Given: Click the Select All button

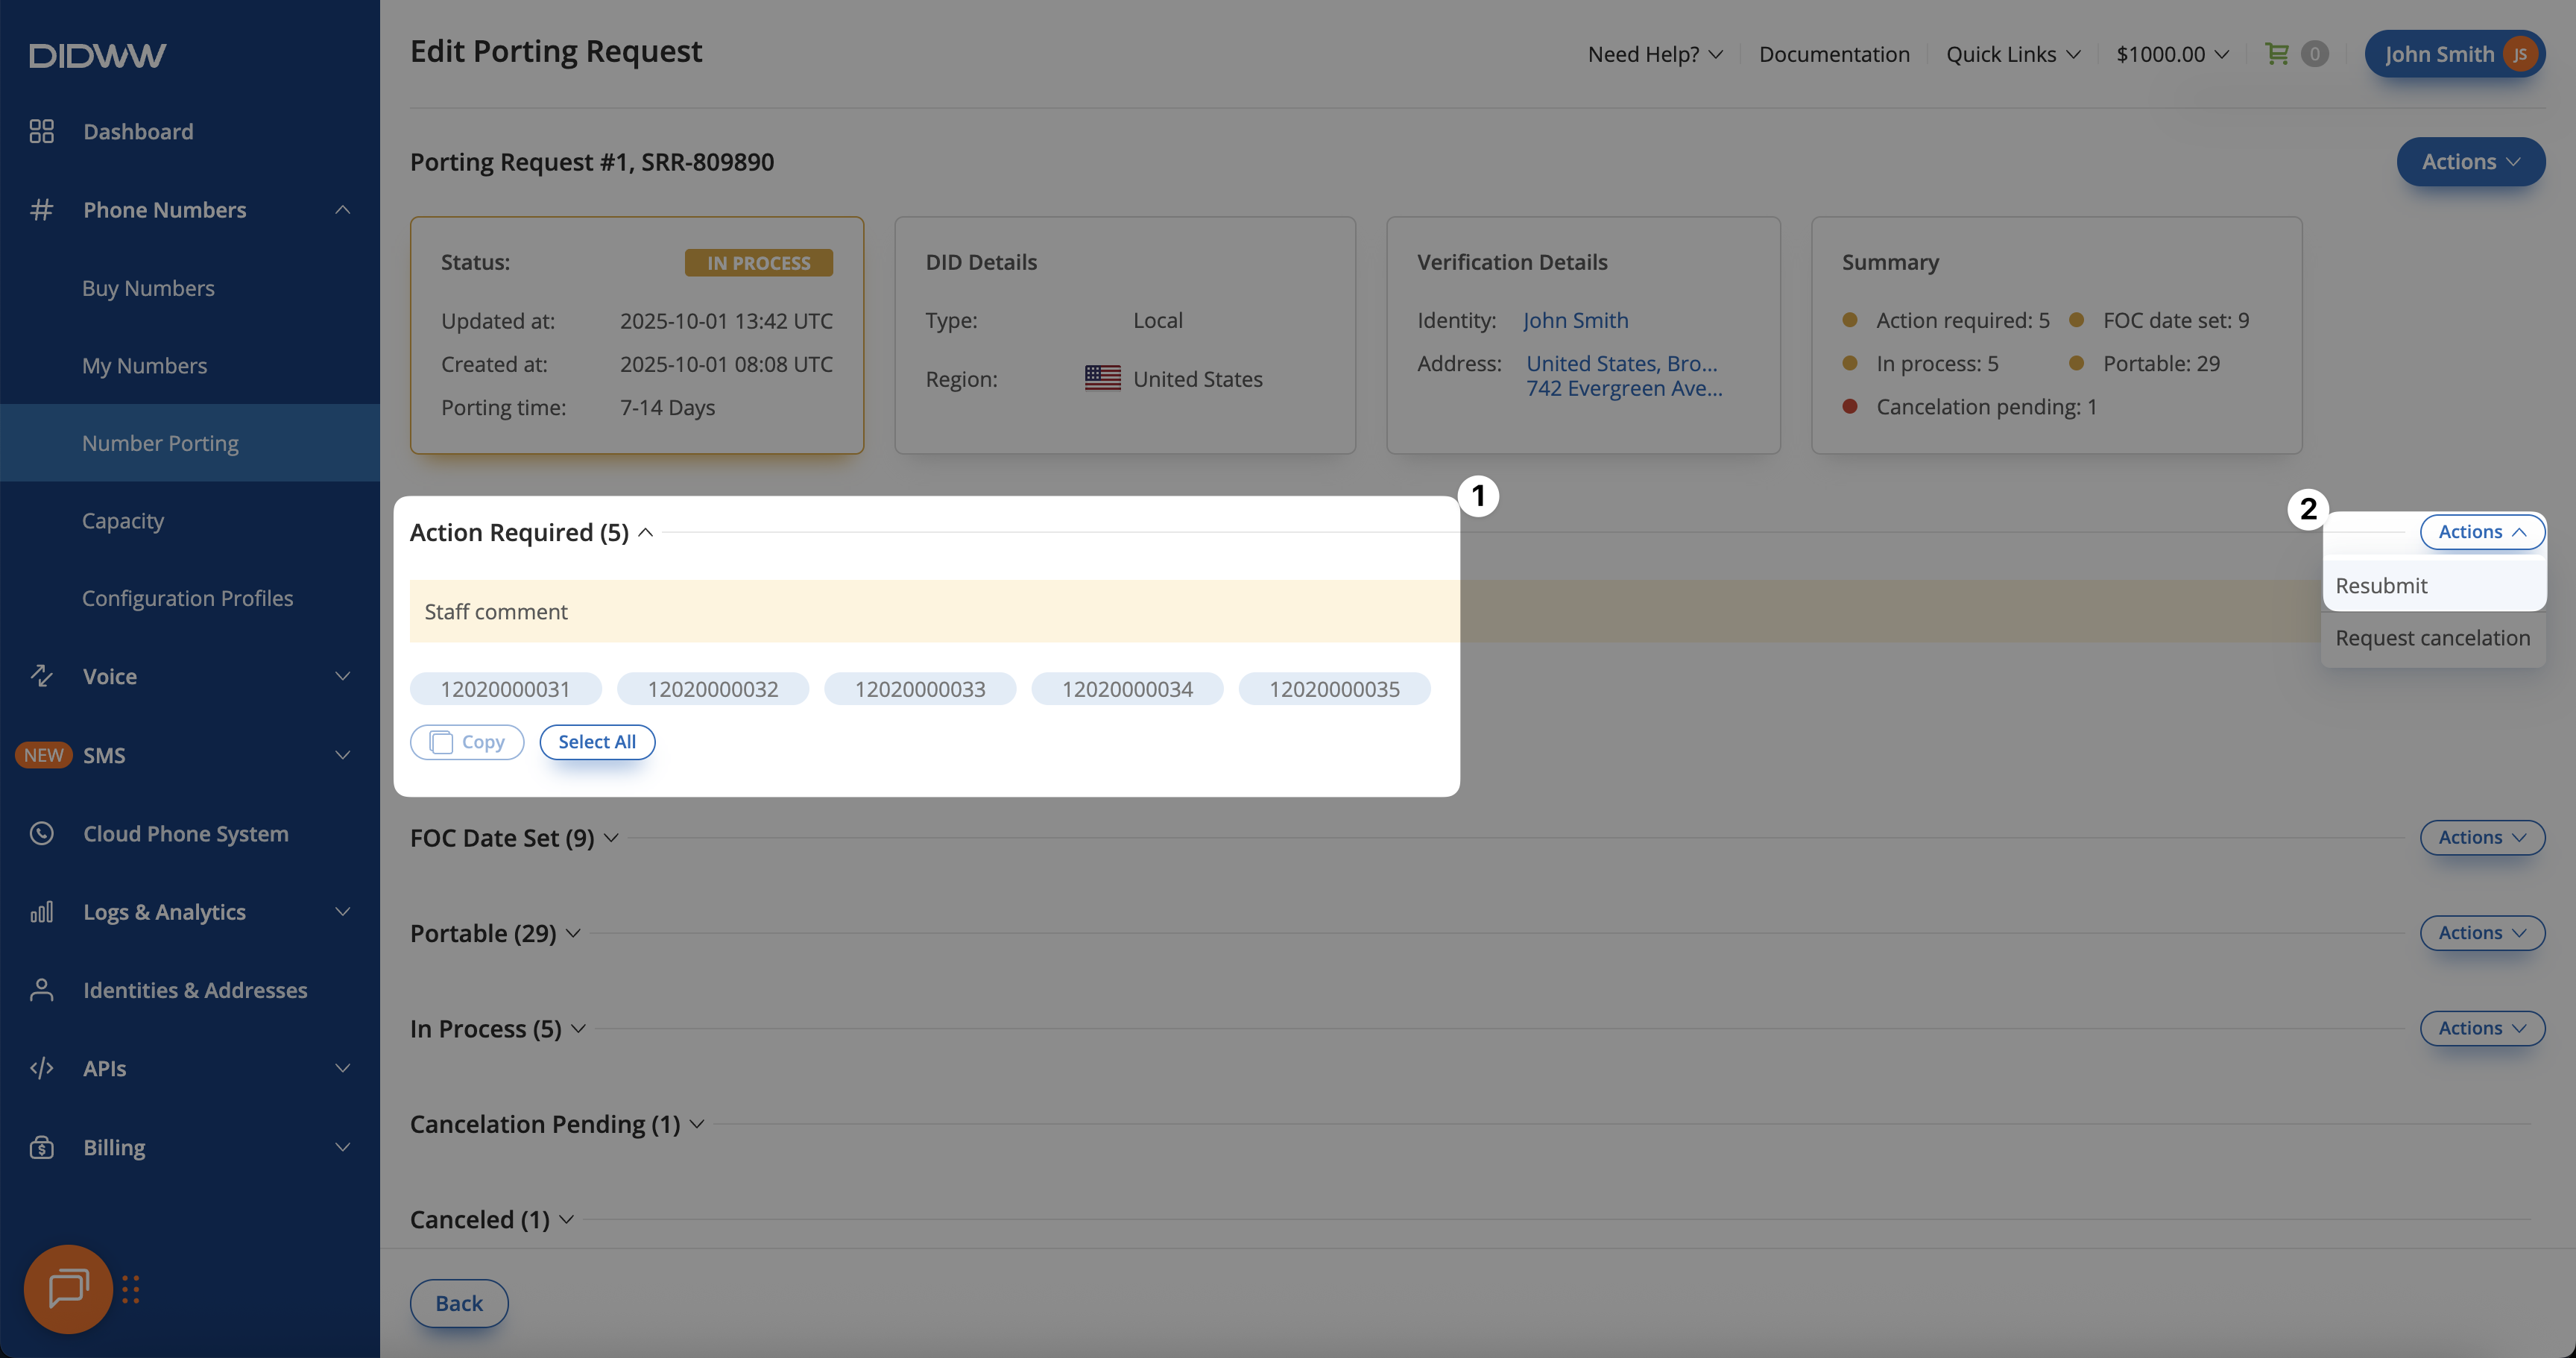Looking at the screenshot, I should click(596, 742).
